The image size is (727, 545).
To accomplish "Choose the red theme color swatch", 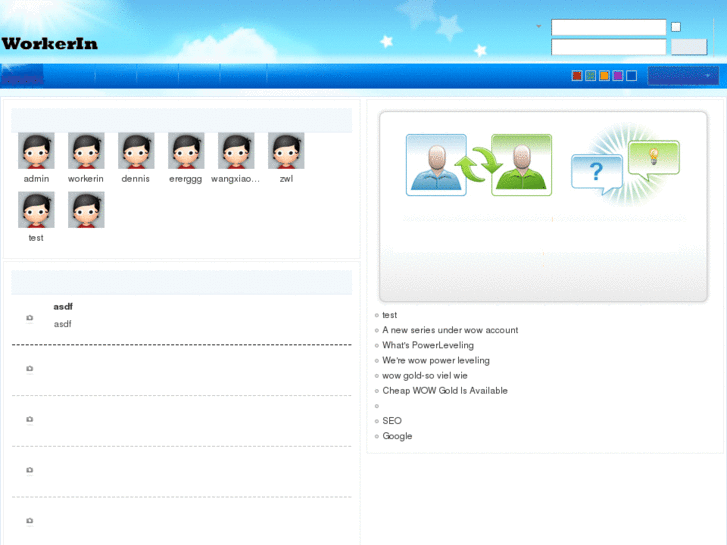I will click(x=577, y=76).
